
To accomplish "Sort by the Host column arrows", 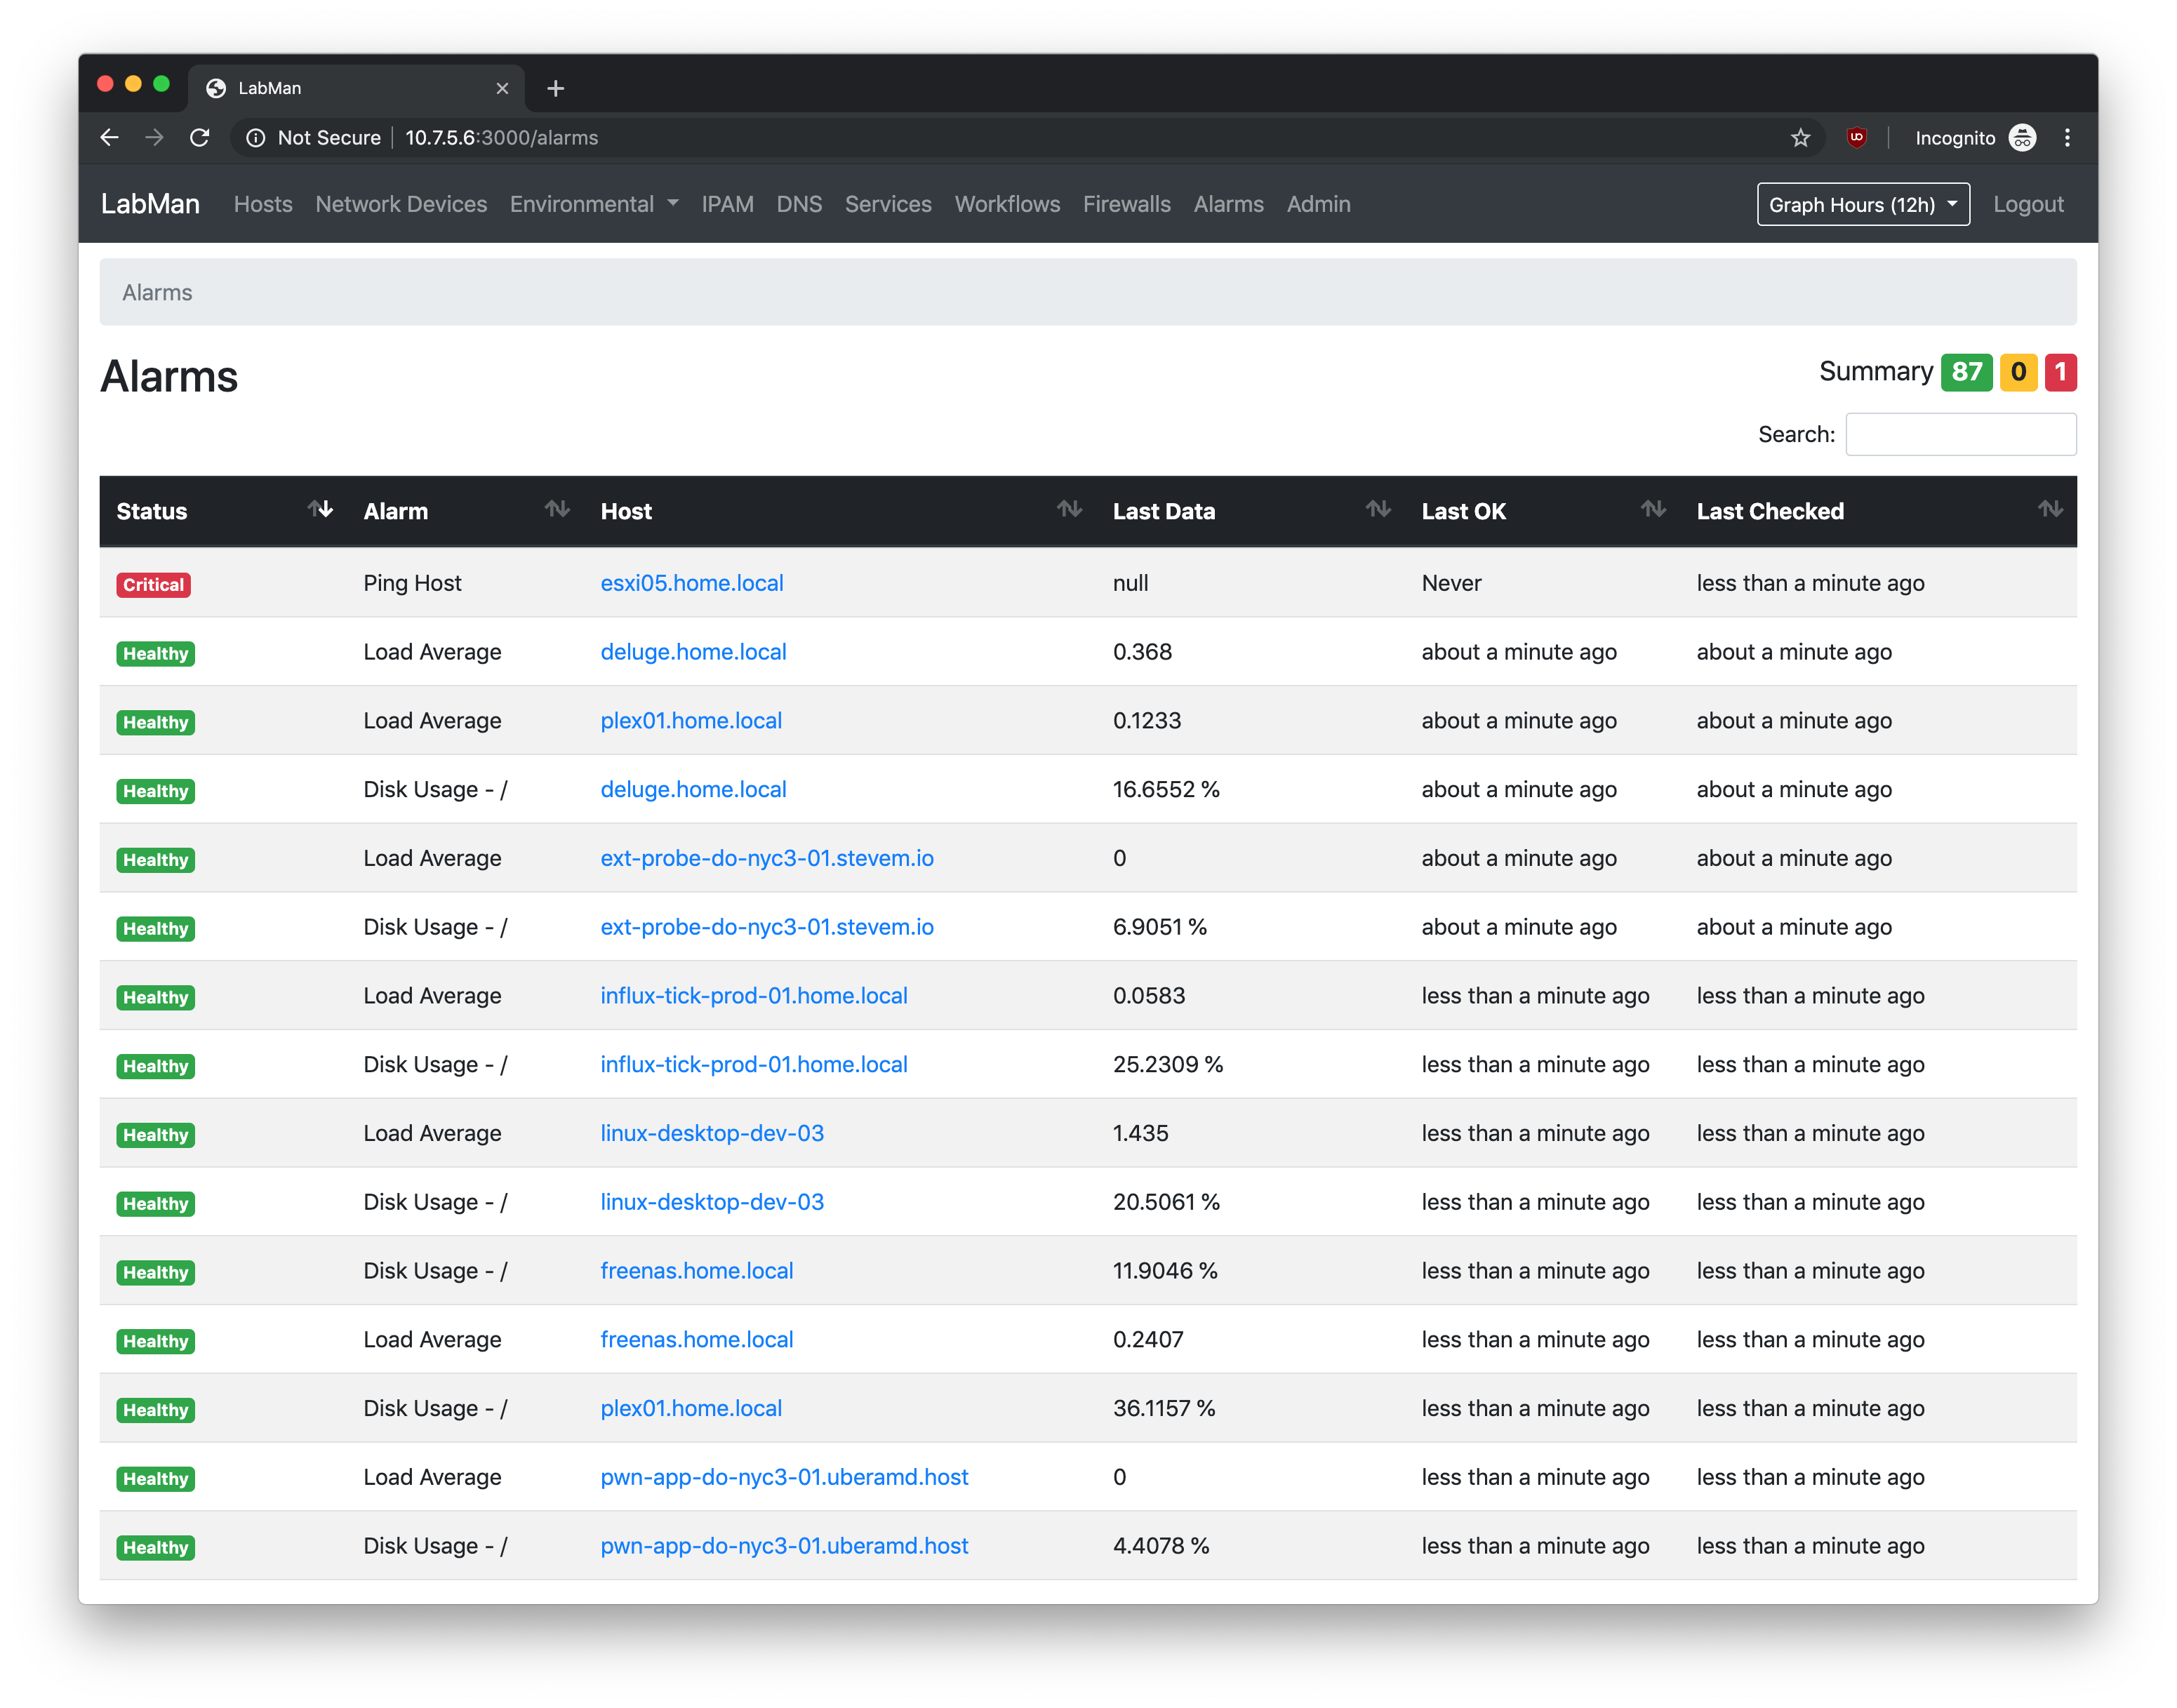I will 1069,510.
